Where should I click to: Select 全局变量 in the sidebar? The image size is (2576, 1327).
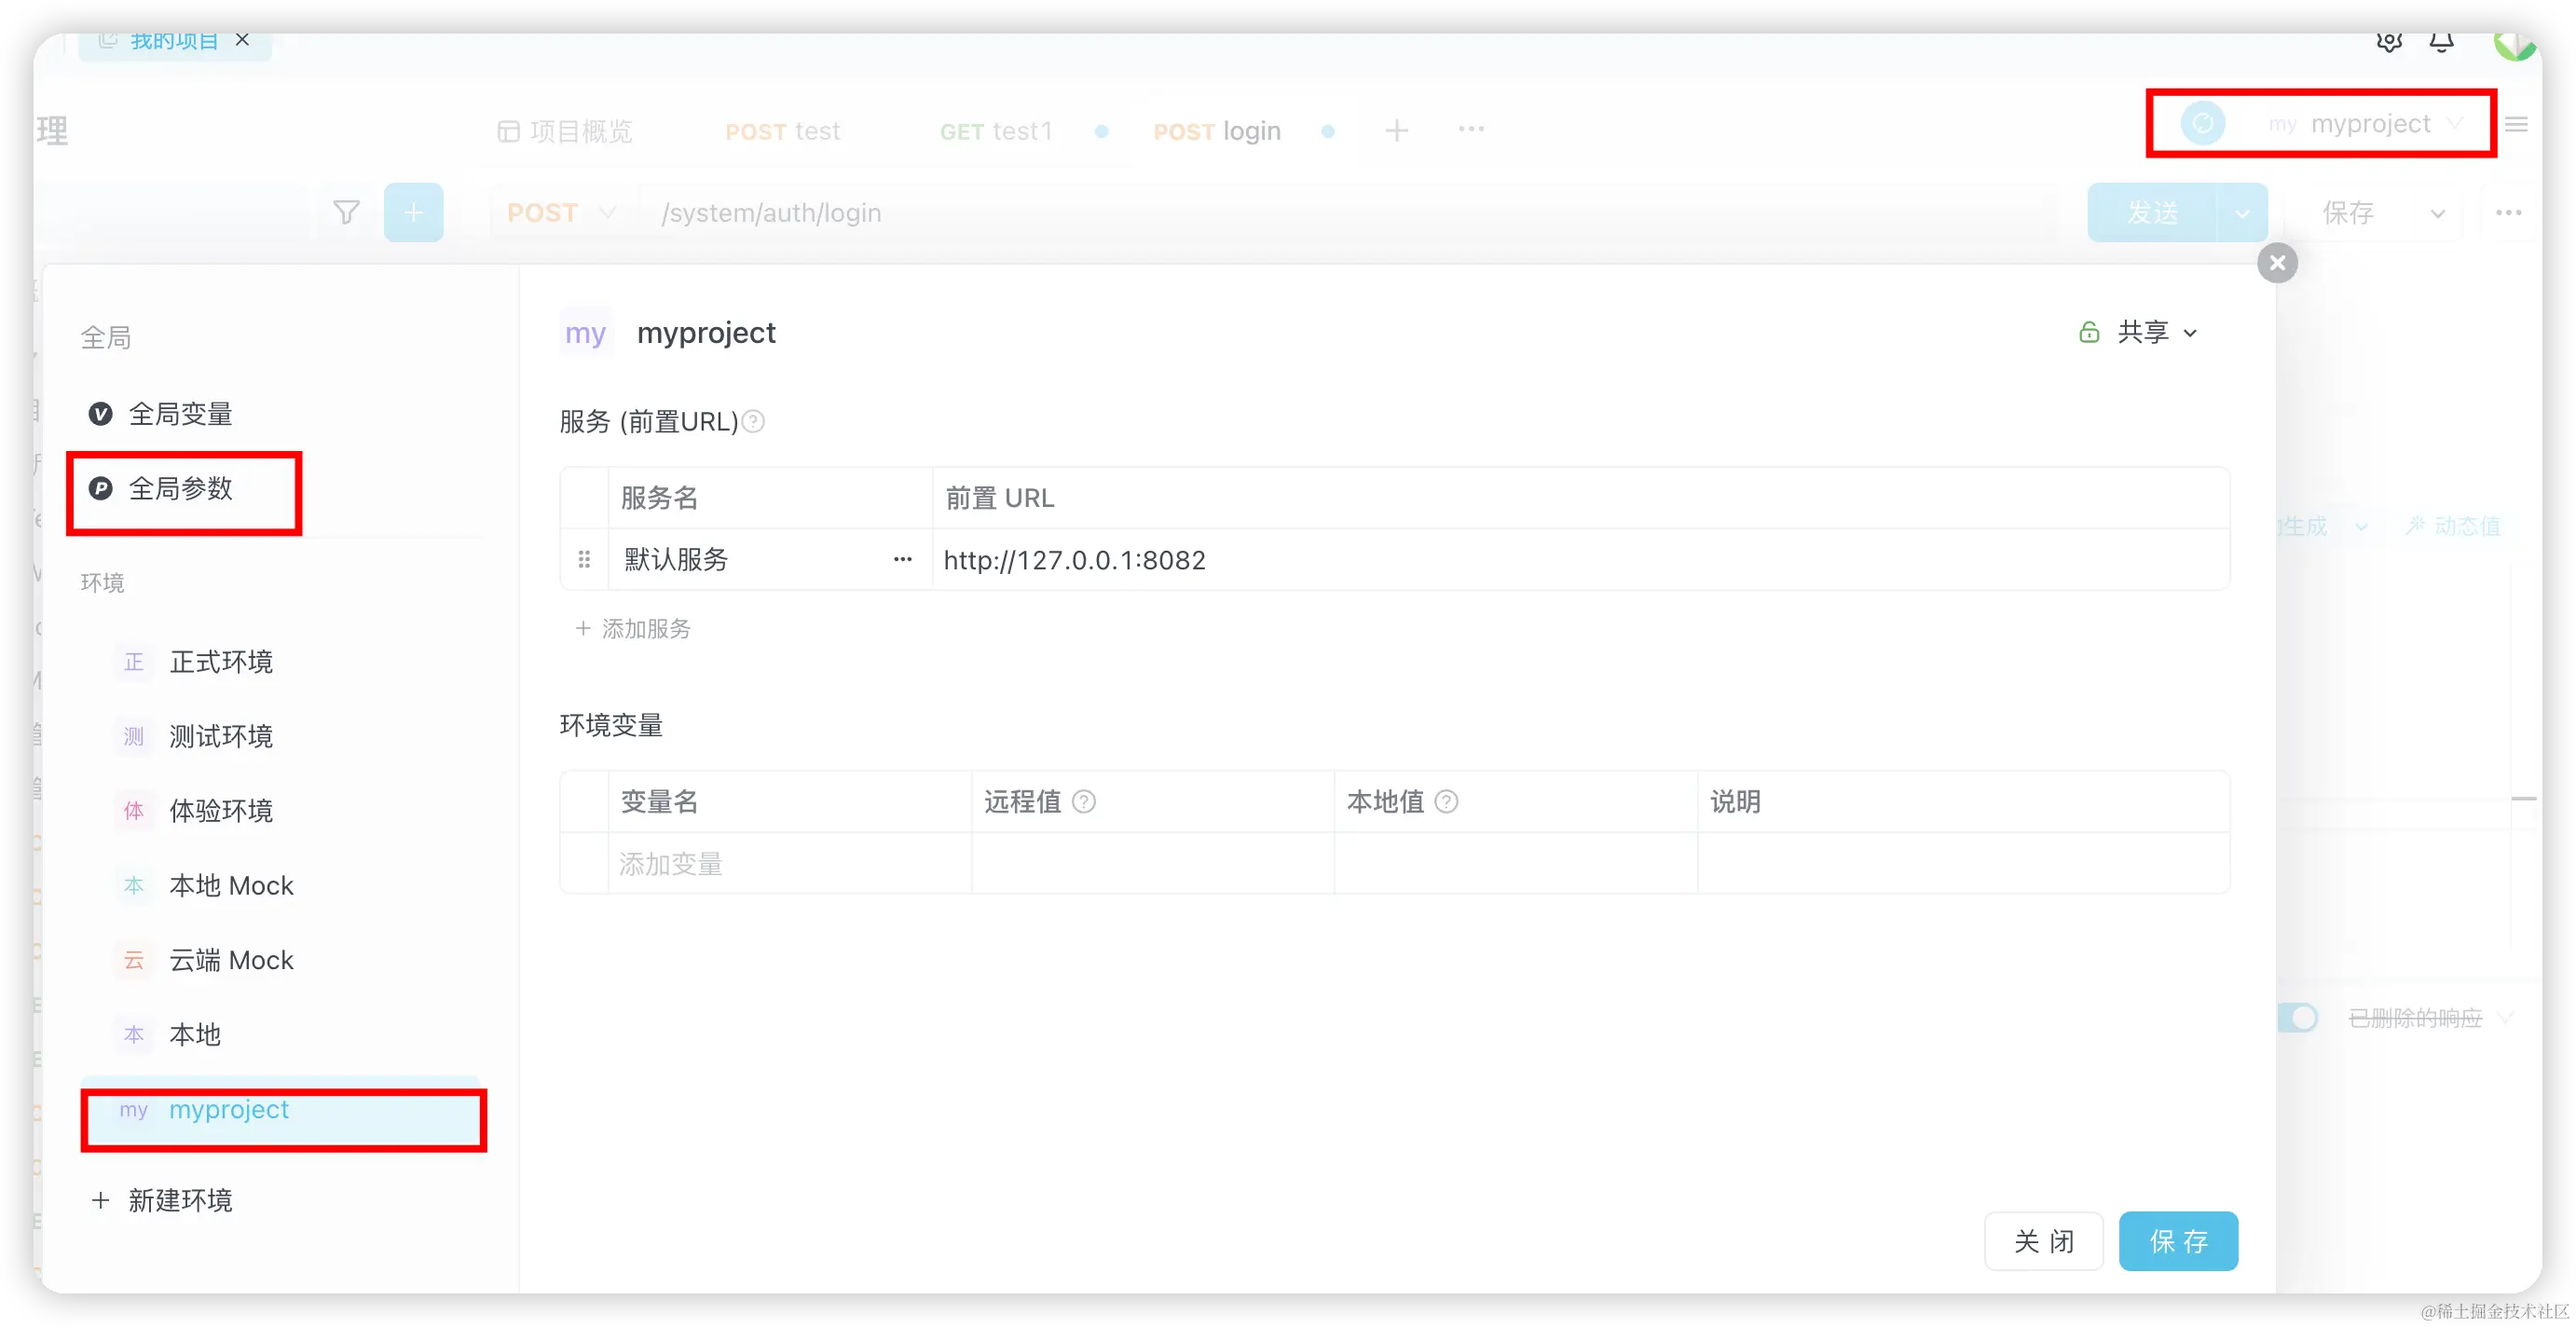point(180,414)
